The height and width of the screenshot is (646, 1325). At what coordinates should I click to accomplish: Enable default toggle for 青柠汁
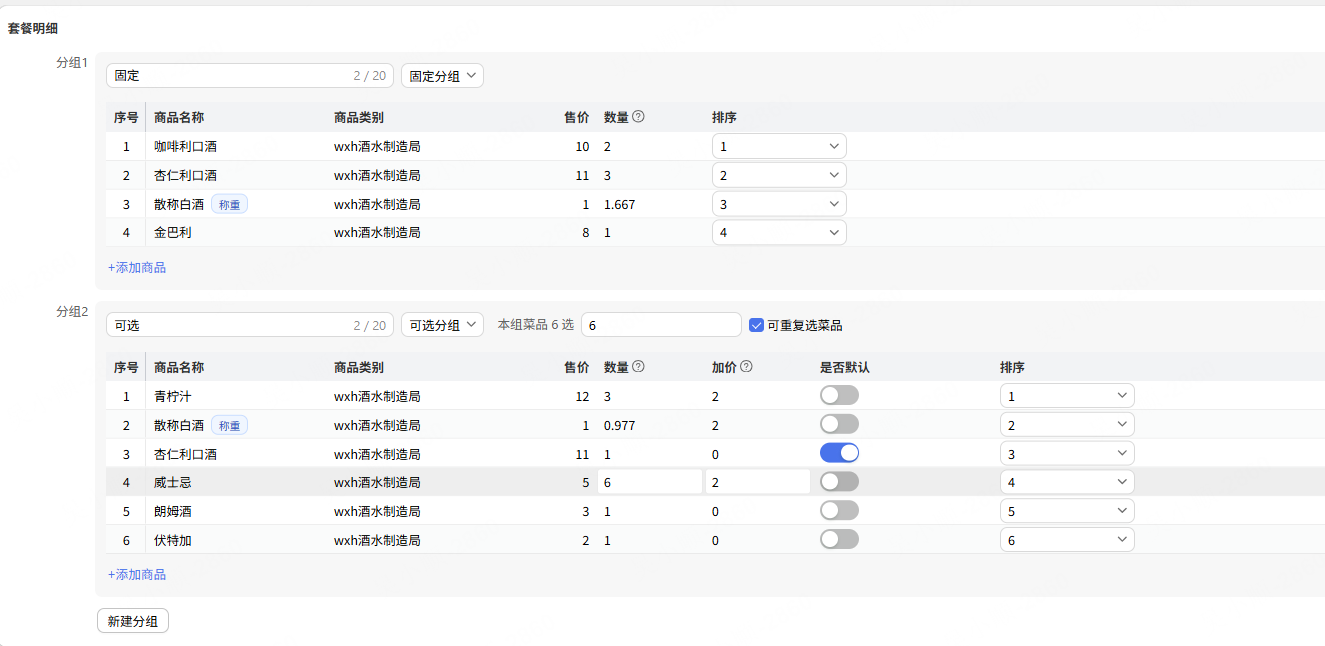tap(839, 396)
